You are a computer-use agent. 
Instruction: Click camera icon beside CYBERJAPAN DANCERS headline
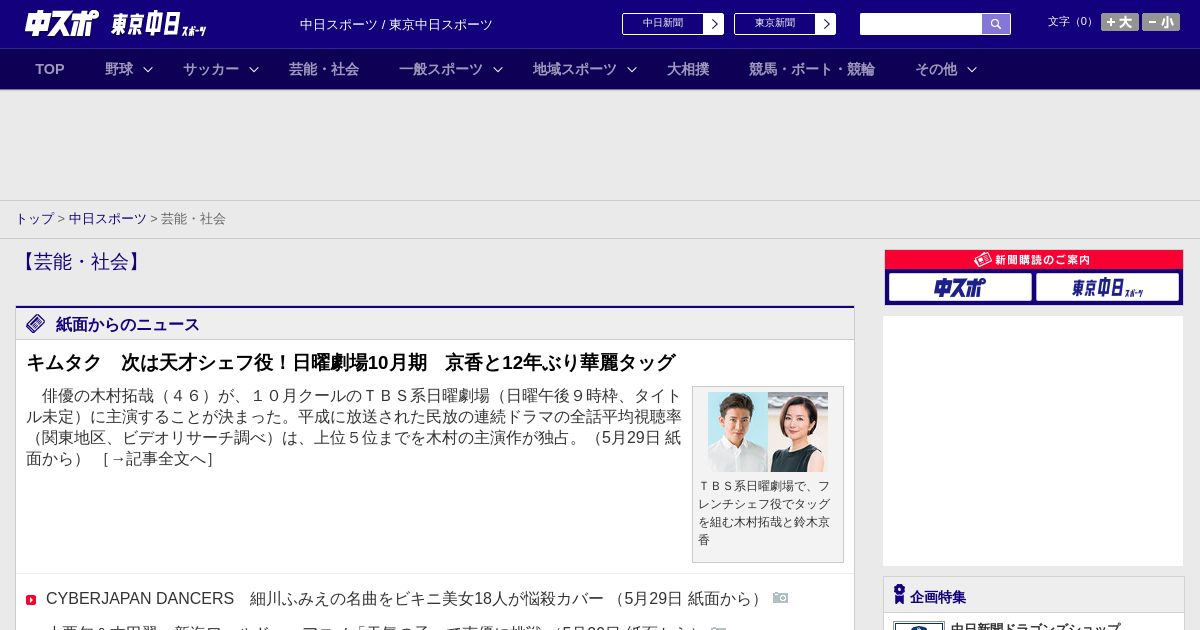tap(780, 598)
